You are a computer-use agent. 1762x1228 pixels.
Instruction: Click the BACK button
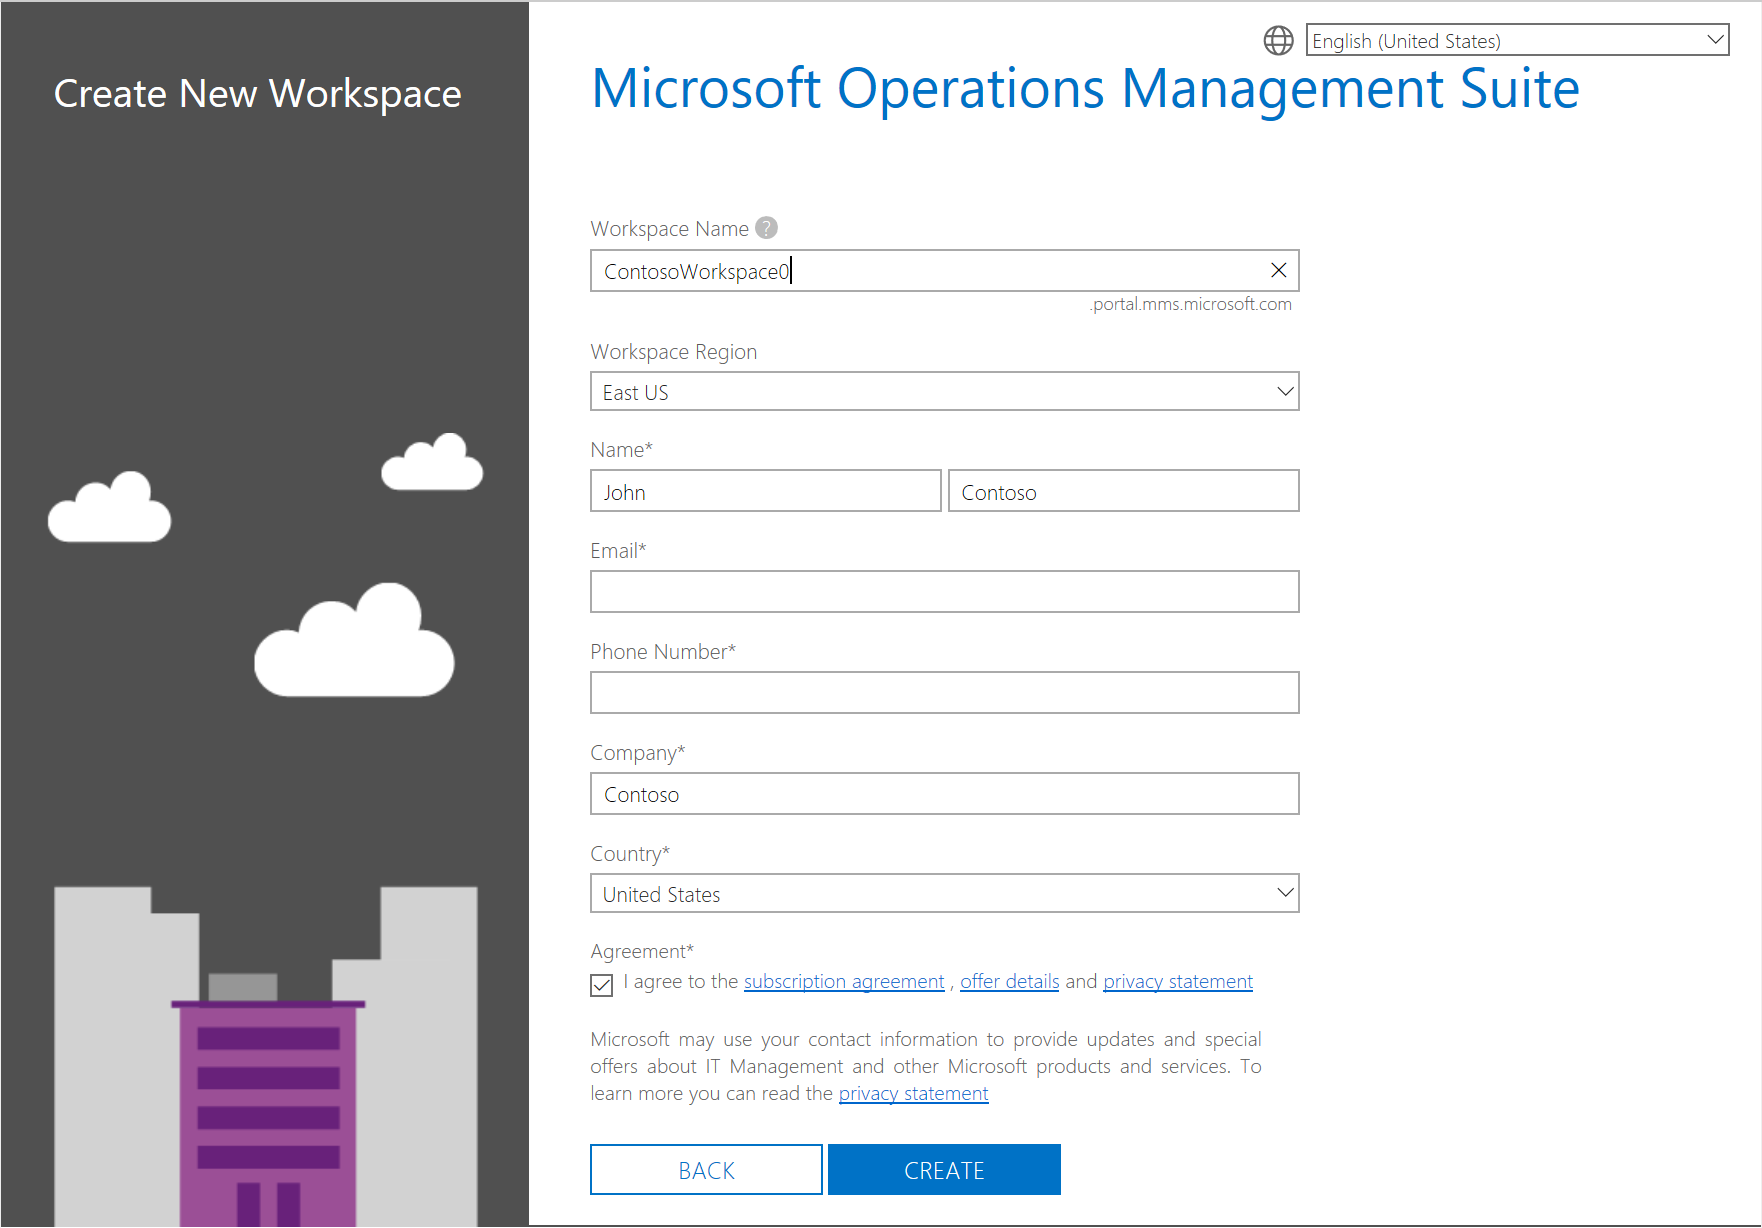click(x=706, y=1170)
